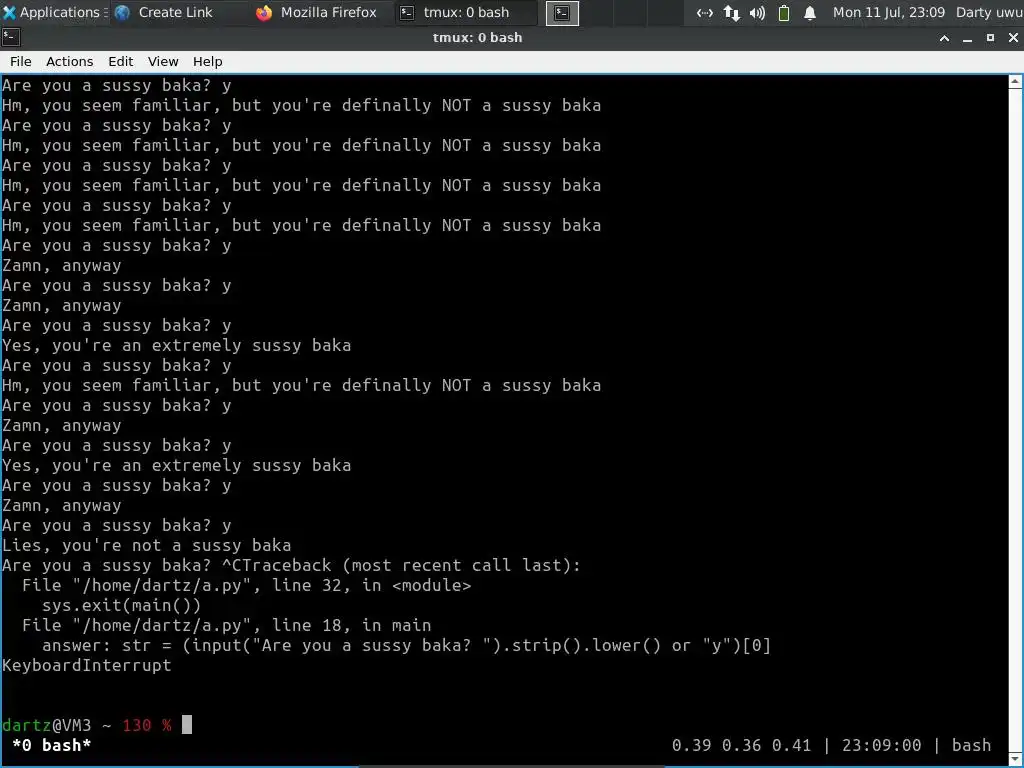
Task: Maximize the tmux terminal window
Action: (990, 38)
